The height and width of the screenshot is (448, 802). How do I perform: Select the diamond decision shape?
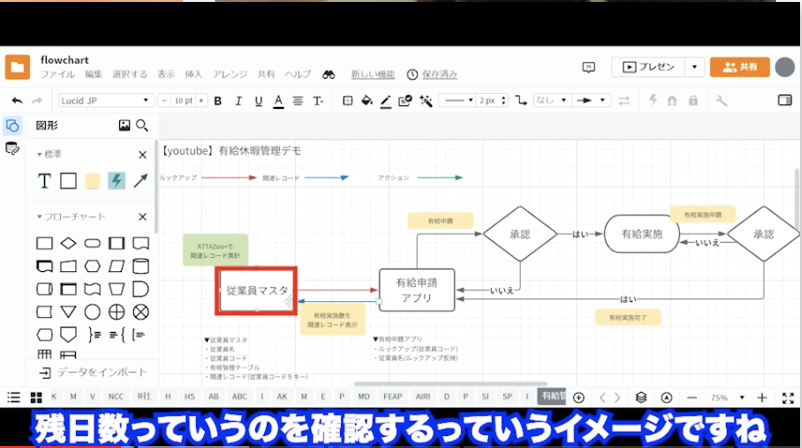pyautogui.click(x=68, y=243)
